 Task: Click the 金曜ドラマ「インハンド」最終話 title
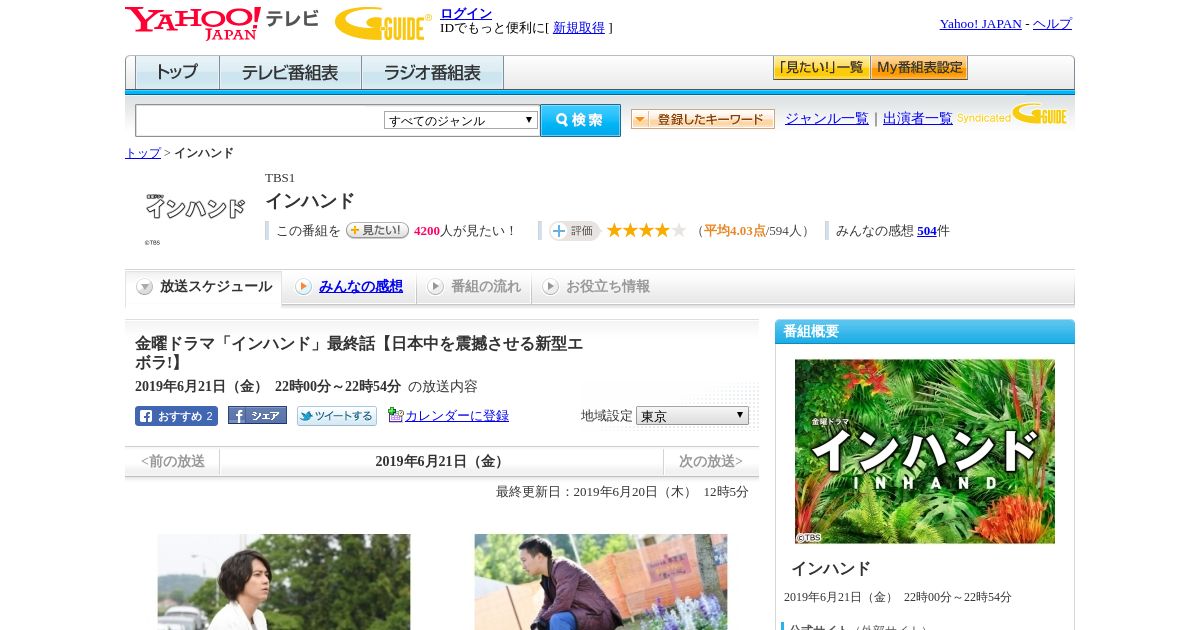coord(359,353)
